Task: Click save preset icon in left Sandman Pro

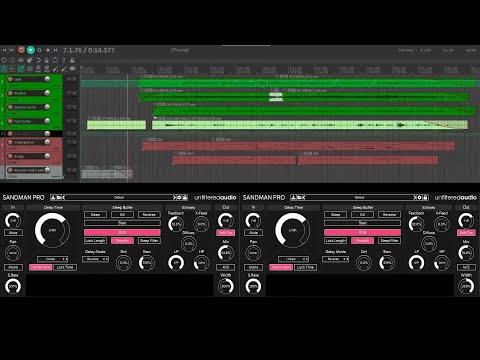Action: click(x=53, y=197)
